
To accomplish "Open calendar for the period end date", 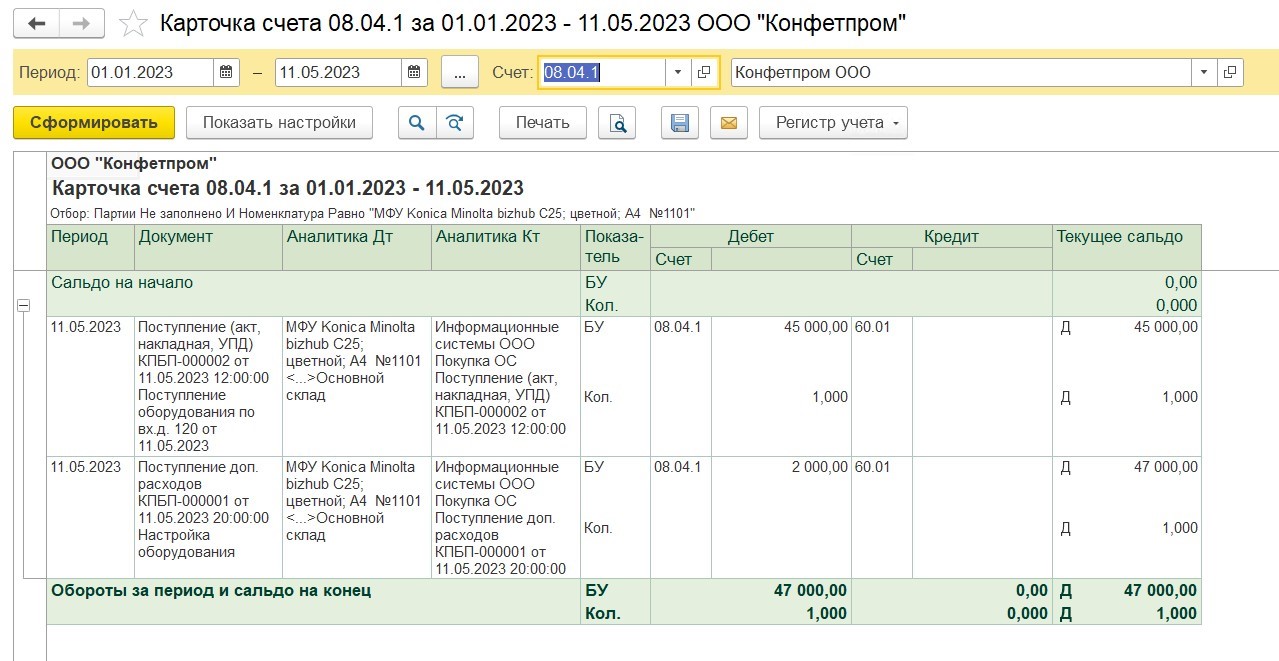I will pos(414,72).
